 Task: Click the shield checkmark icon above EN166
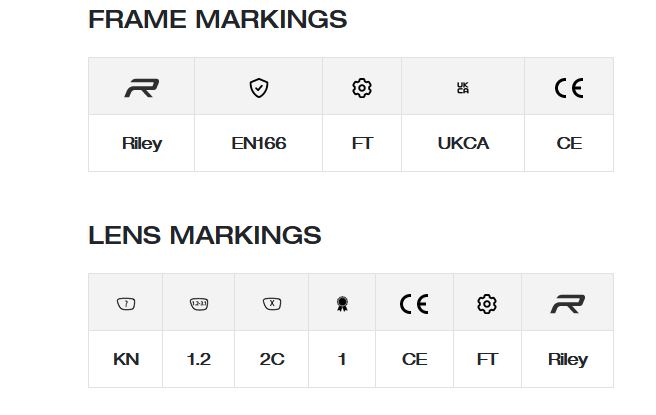point(259,88)
